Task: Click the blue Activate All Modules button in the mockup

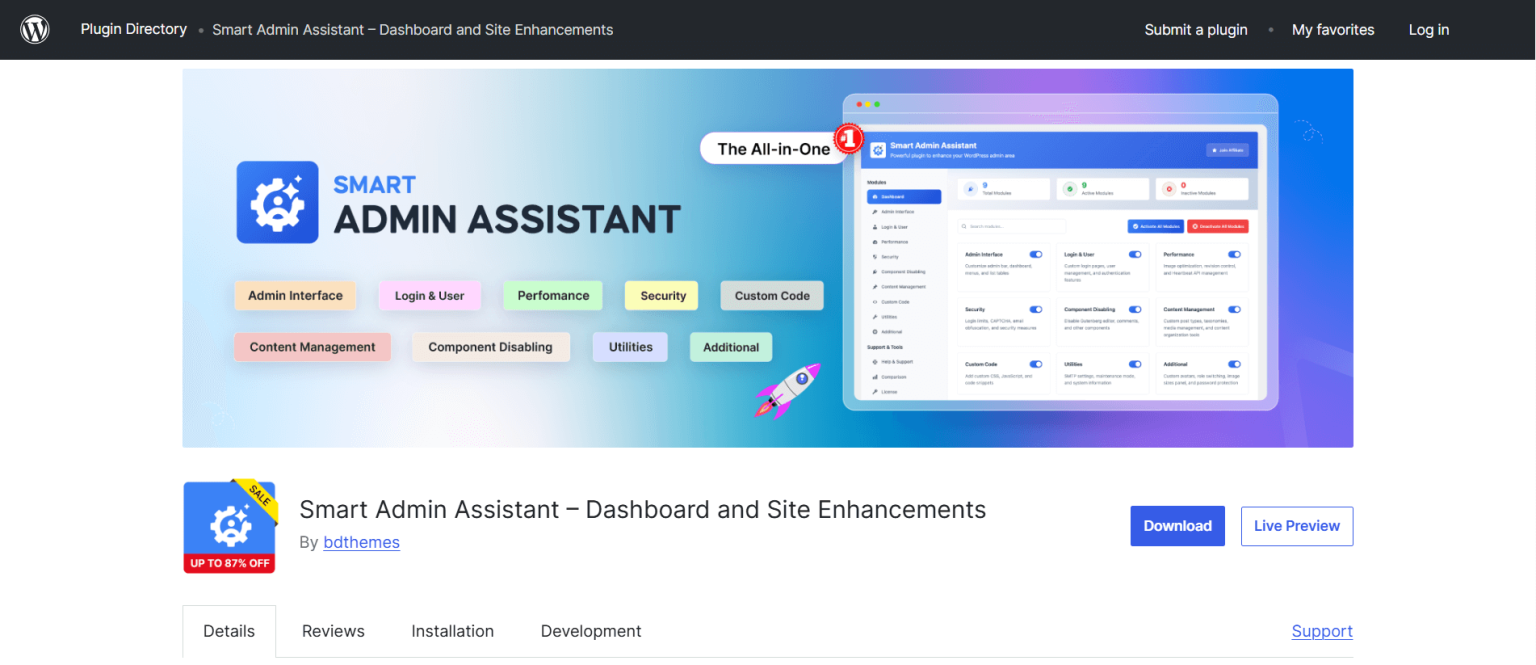Action: tap(1155, 227)
